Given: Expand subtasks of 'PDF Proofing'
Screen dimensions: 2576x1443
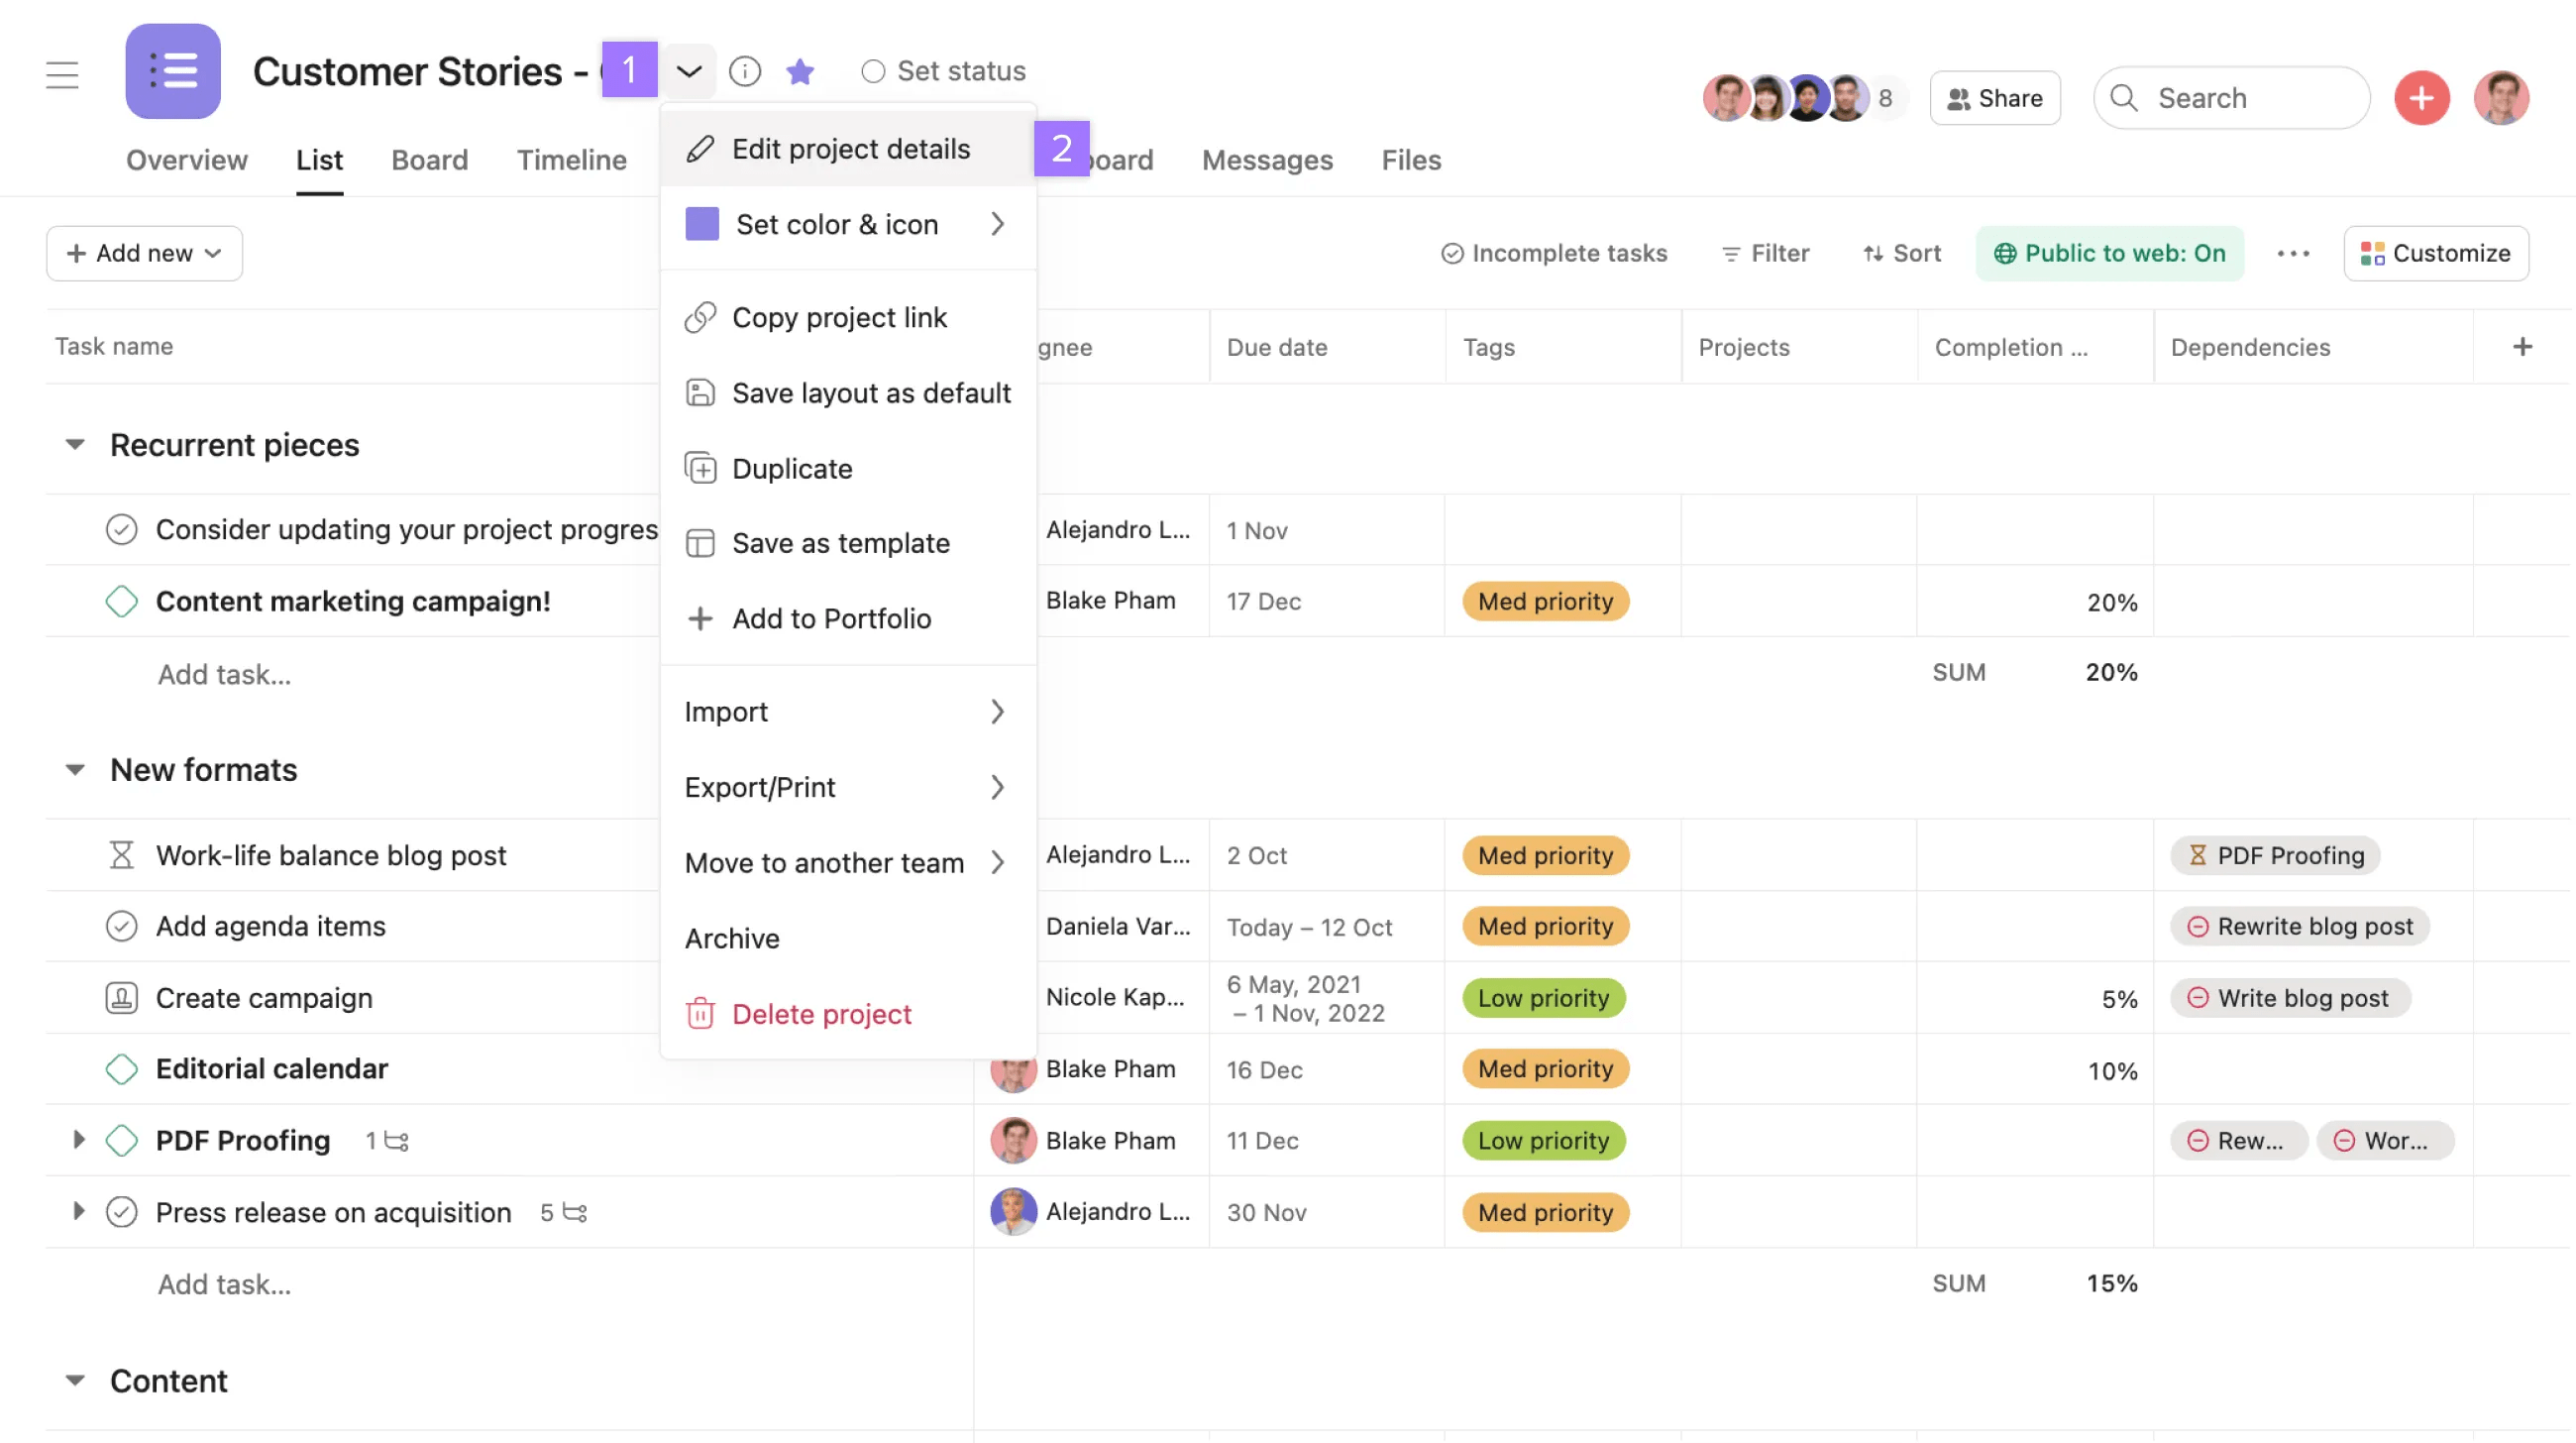Looking at the screenshot, I should click(78, 1140).
